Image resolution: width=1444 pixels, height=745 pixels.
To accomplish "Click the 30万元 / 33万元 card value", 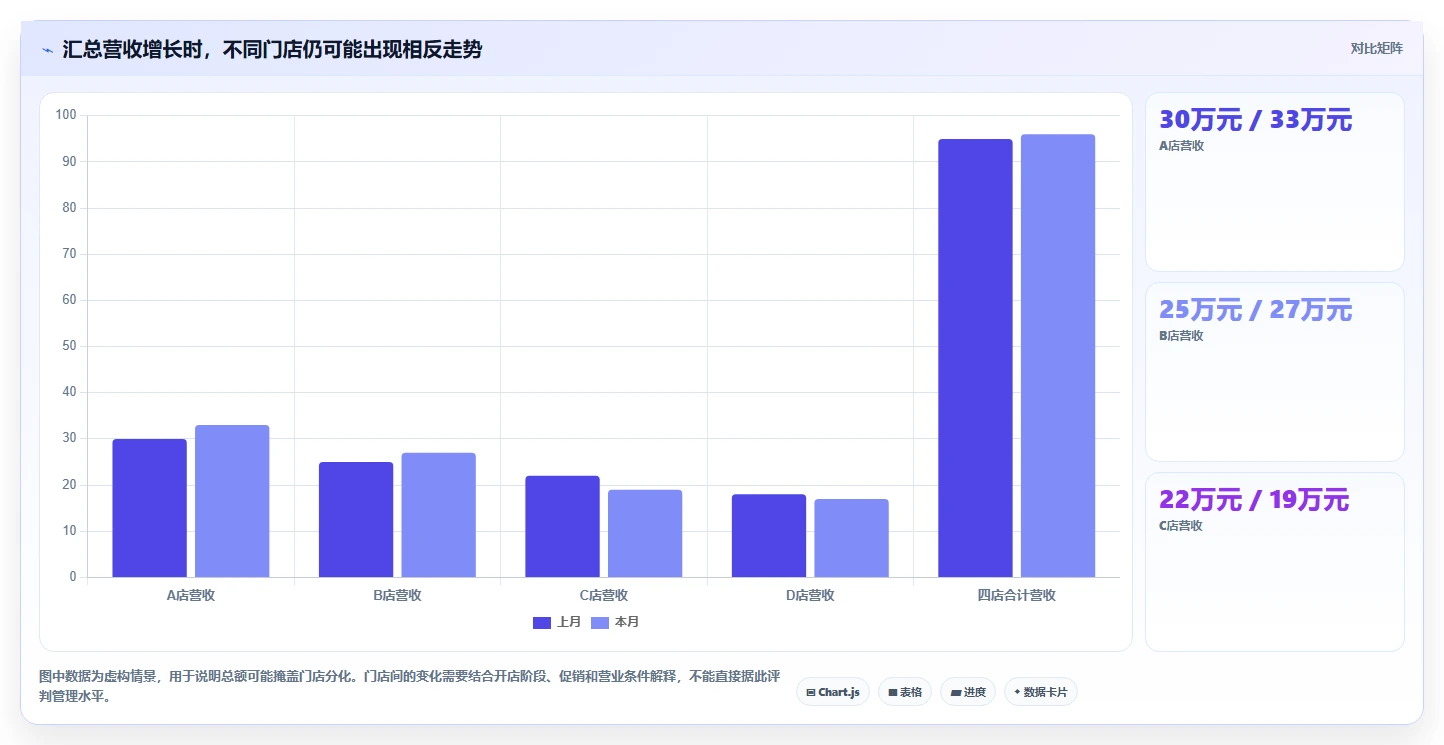I will tap(1255, 120).
